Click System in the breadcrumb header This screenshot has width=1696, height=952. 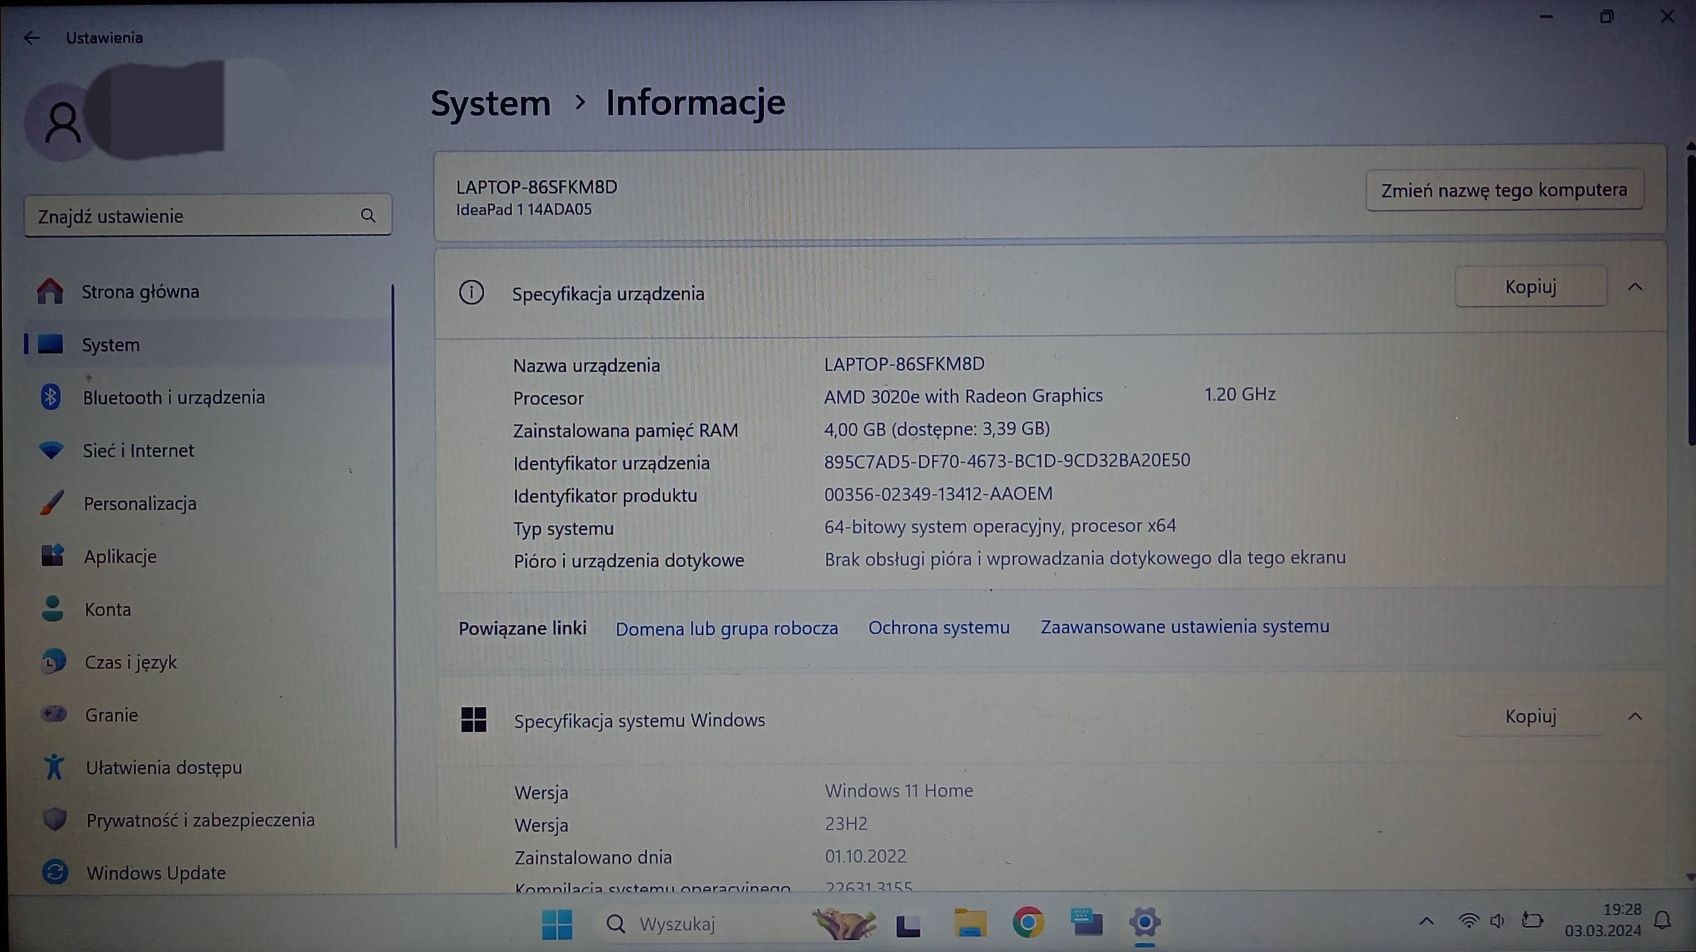[x=490, y=103]
